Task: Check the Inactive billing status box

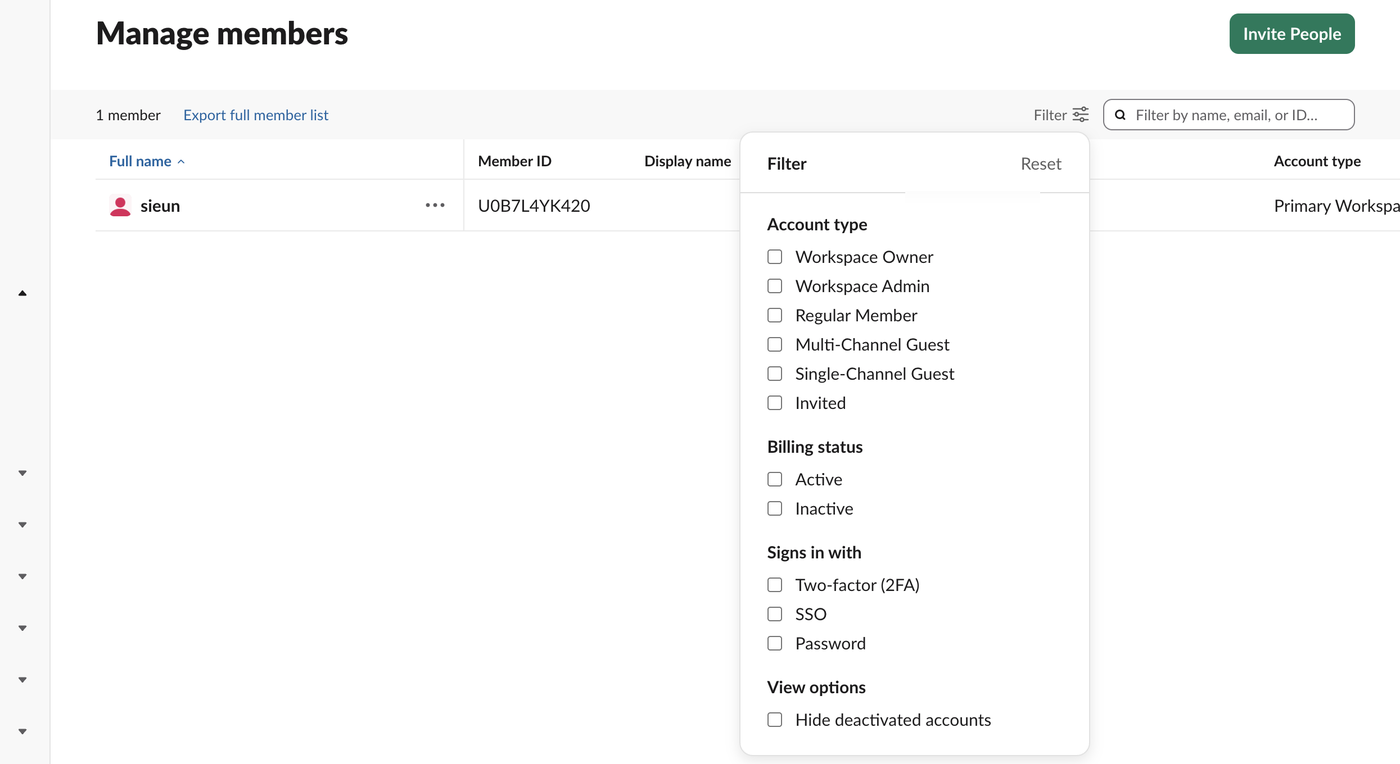Action: (x=775, y=508)
